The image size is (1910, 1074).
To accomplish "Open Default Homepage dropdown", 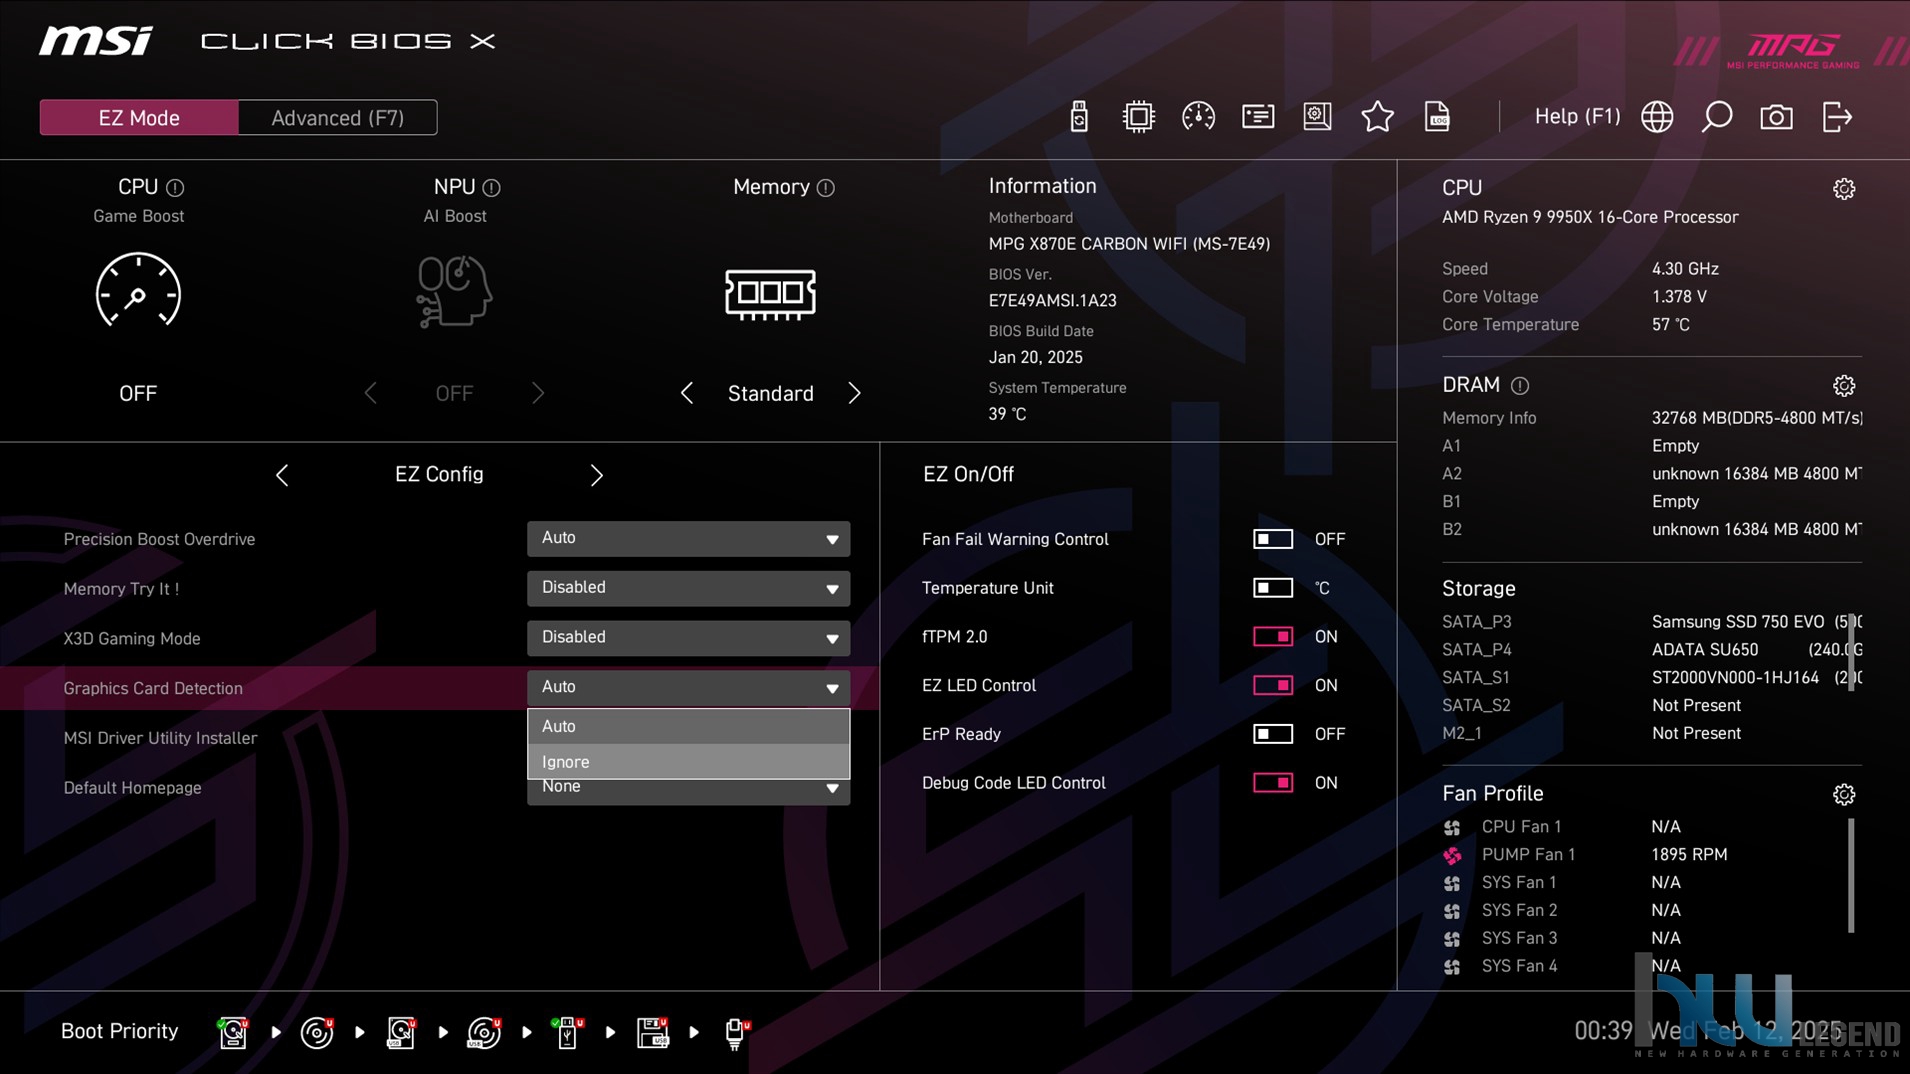I will (x=688, y=792).
